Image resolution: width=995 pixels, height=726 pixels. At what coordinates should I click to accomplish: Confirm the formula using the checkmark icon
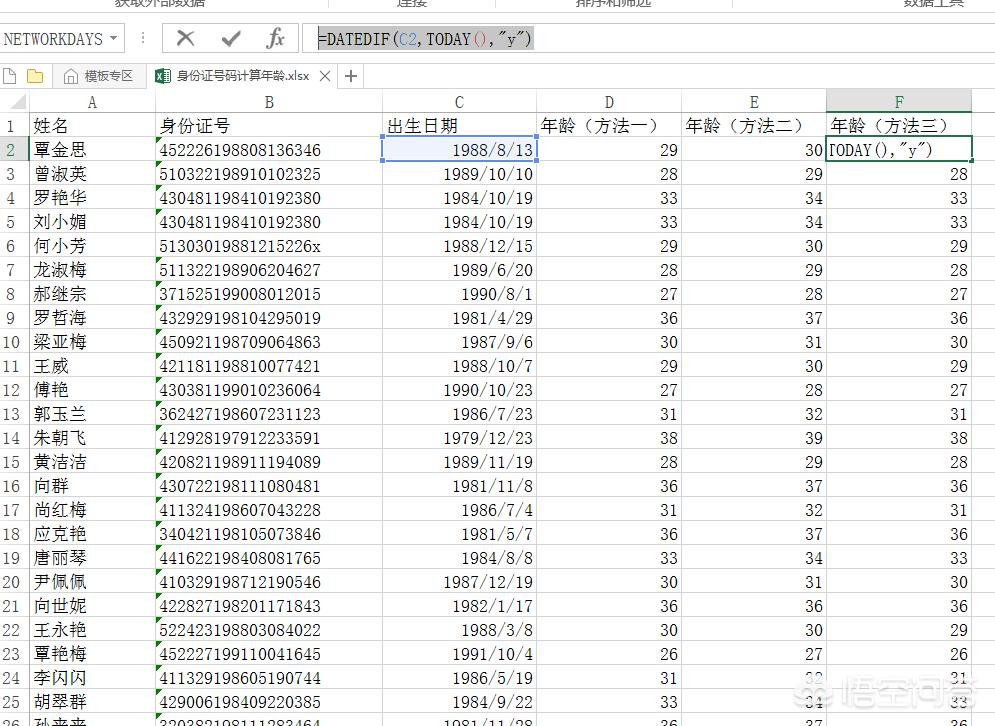pyautogui.click(x=229, y=37)
